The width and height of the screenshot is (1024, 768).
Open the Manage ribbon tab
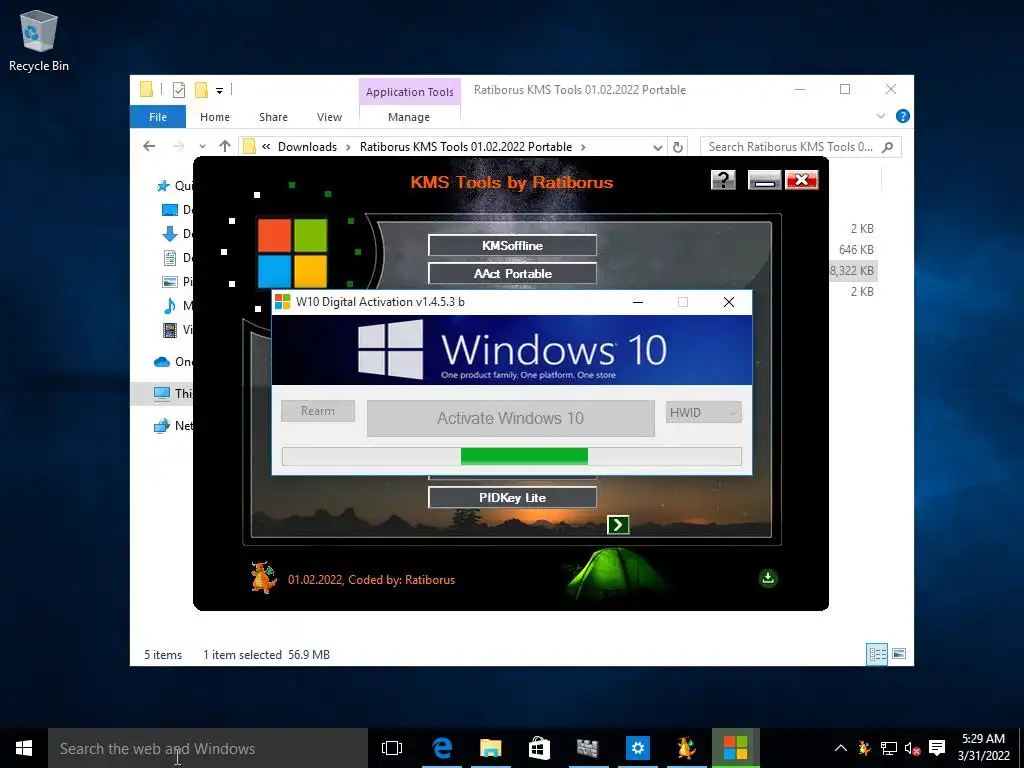pyautogui.click(x=409, y=117)
